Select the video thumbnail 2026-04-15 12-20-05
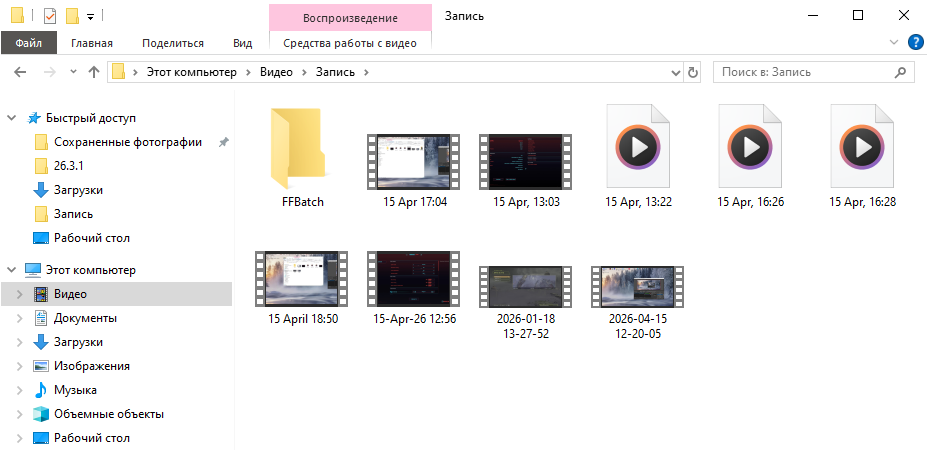 [638, 287]
